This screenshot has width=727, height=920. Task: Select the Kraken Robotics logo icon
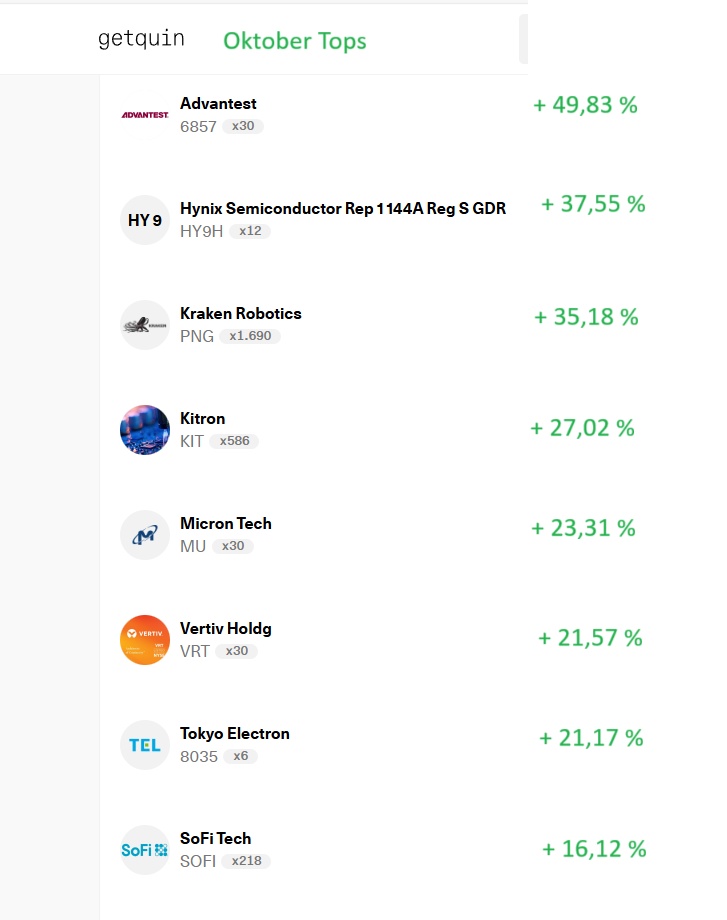click(145, 325)
